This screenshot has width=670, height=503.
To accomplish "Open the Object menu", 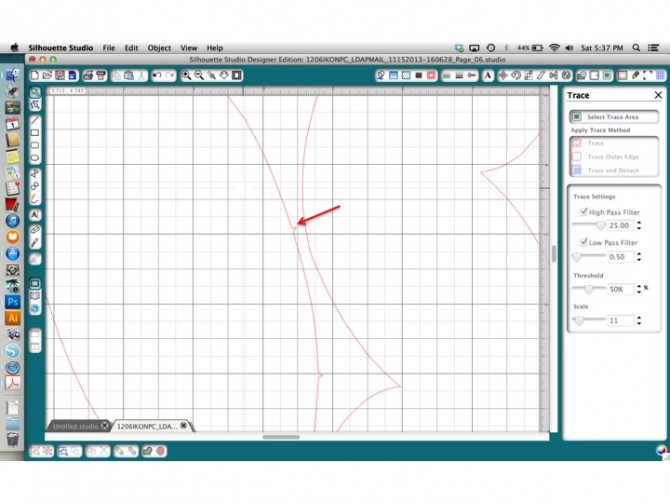I will coord(159,48).
